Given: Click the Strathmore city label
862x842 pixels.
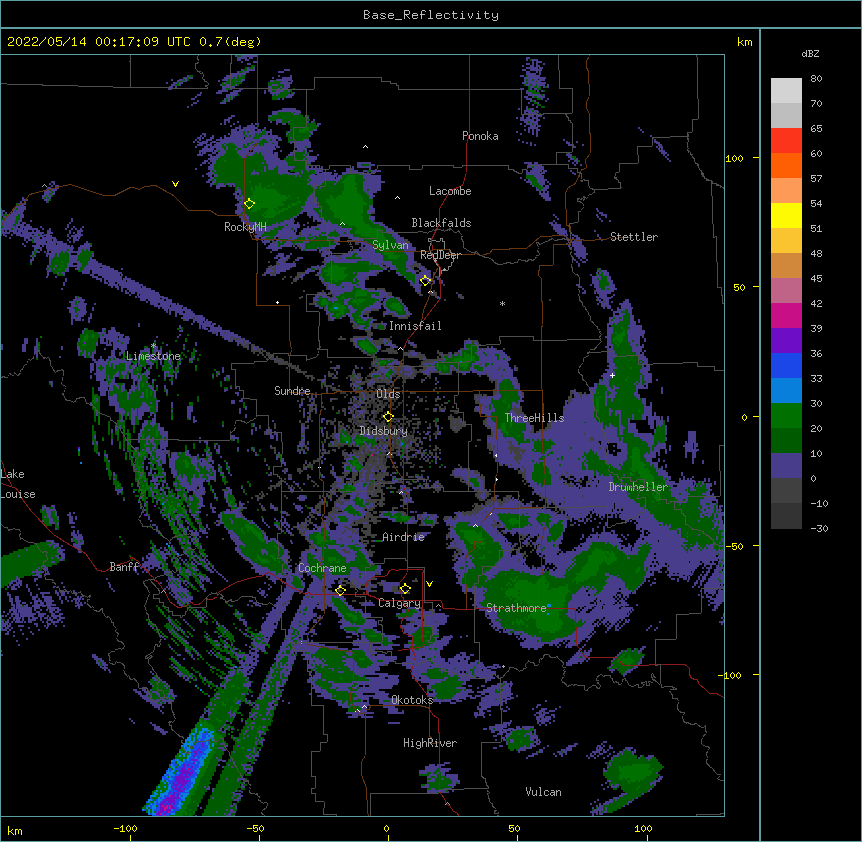Looking at the screenshot, I should [516, 608].
